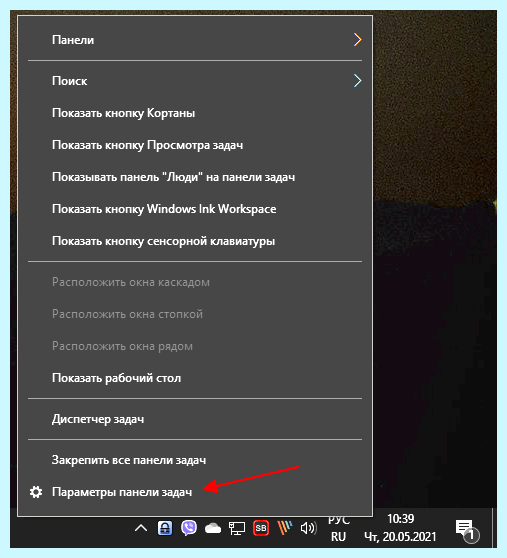Click the network computer tray icon
The image size is (507, 558).
point(237,528)
